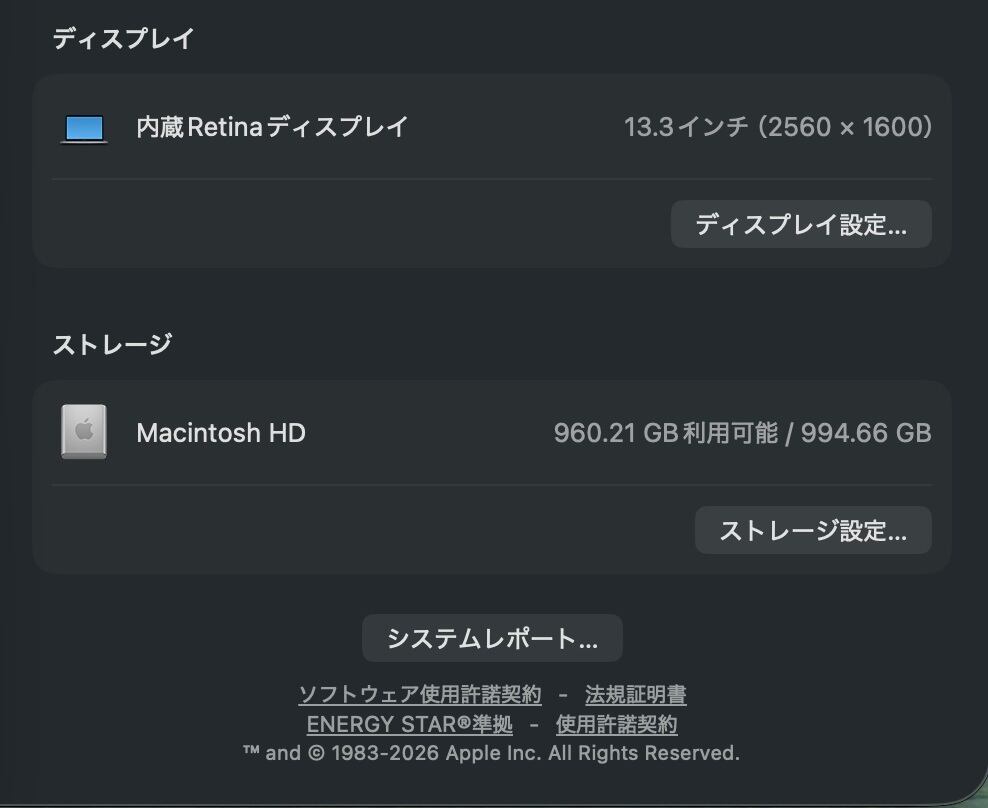Click the ディスプレイ section heading
The image size is (988, 808).
tap(123, 39)
